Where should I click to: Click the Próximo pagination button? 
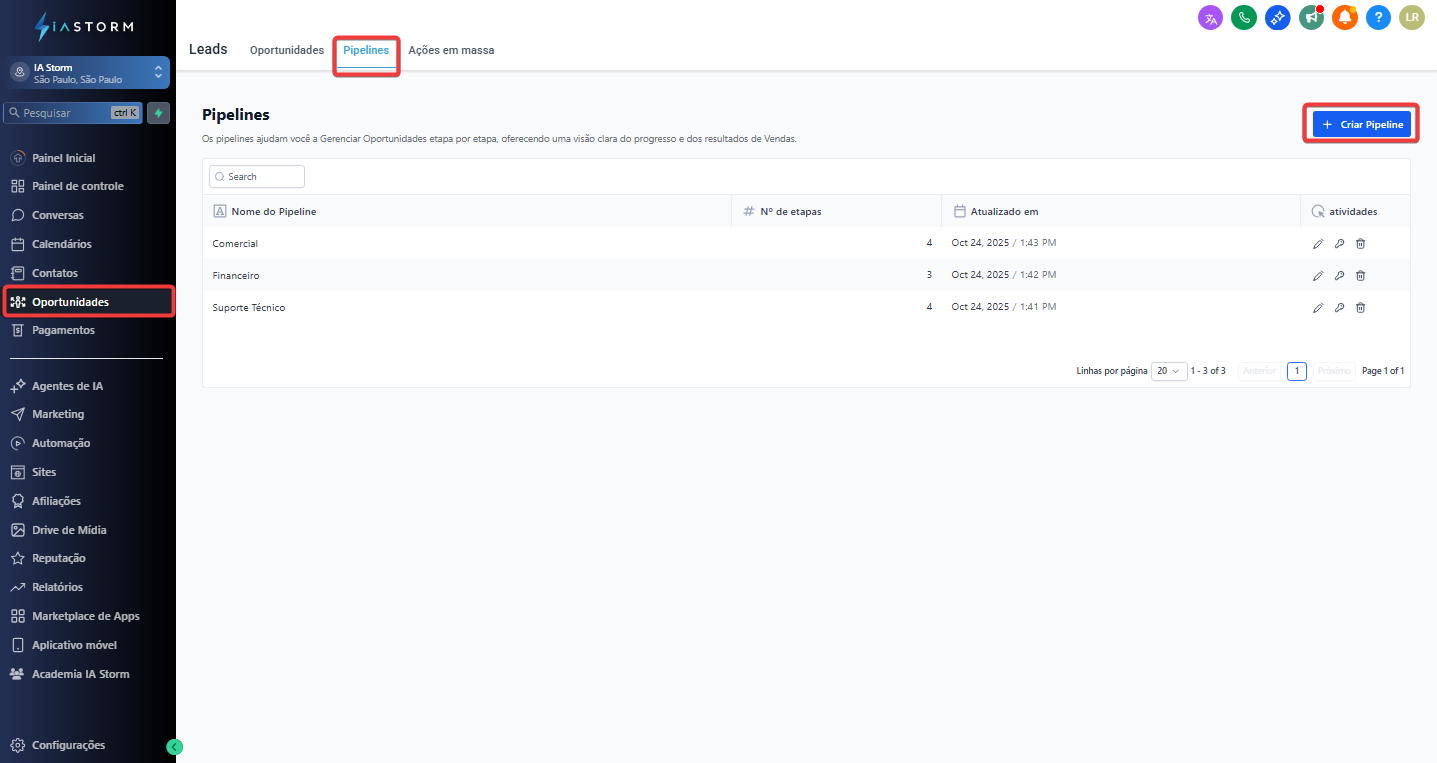1334,371
